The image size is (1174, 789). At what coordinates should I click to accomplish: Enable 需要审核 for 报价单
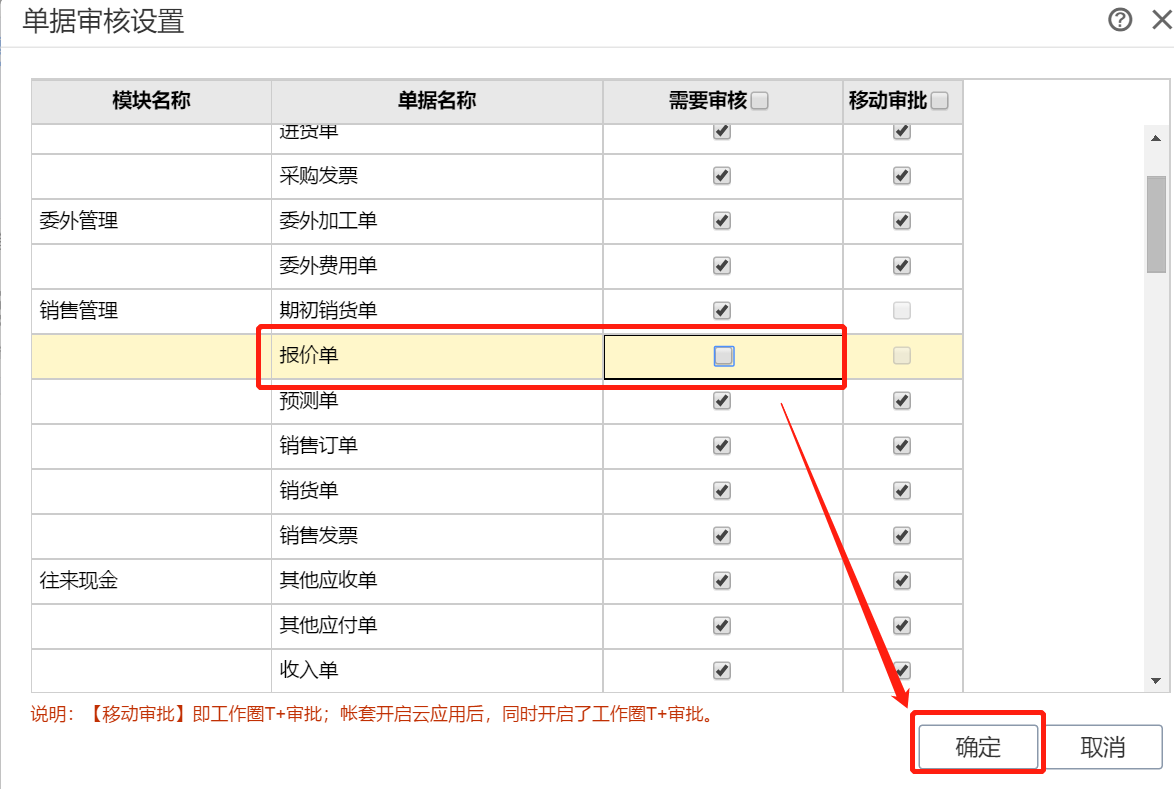click(723, 356)
